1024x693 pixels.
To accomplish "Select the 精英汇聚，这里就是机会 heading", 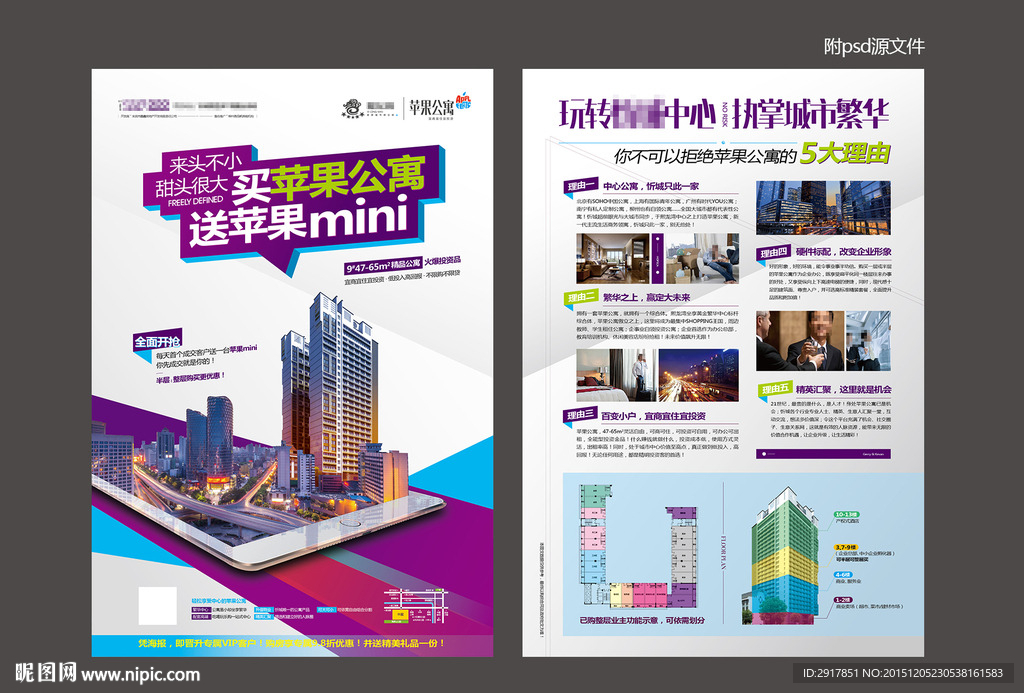I will 843,389.
